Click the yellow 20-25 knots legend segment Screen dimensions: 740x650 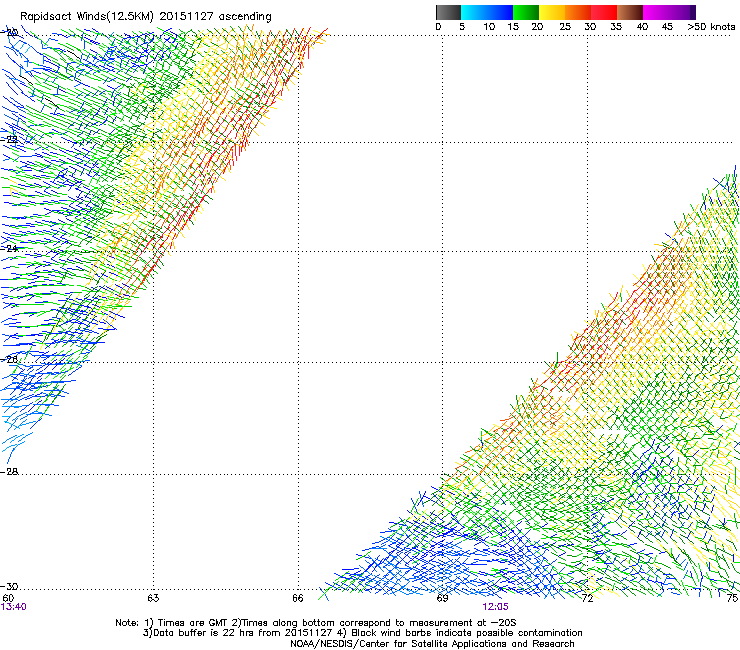point(552,12)
